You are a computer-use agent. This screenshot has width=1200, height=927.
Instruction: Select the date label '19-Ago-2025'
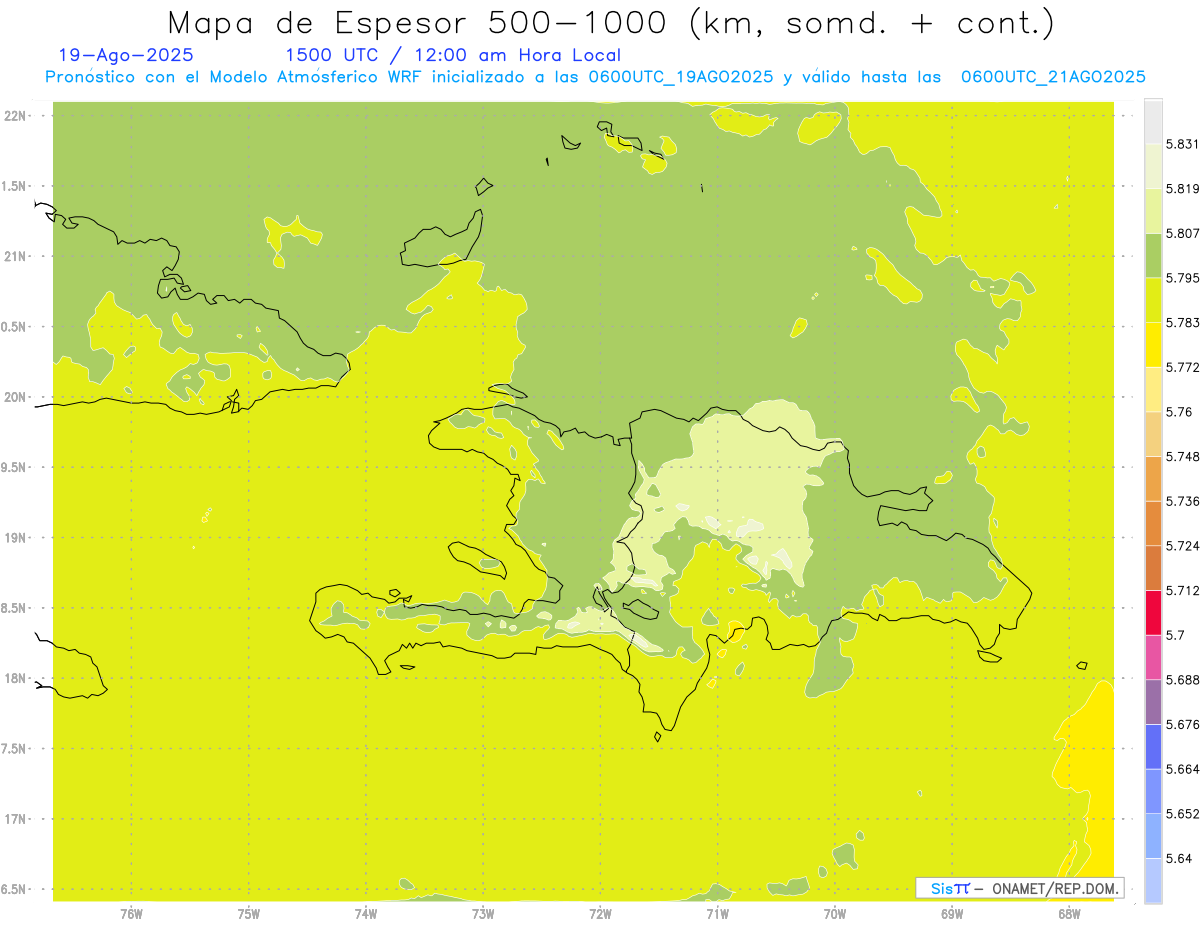(125, 56)
